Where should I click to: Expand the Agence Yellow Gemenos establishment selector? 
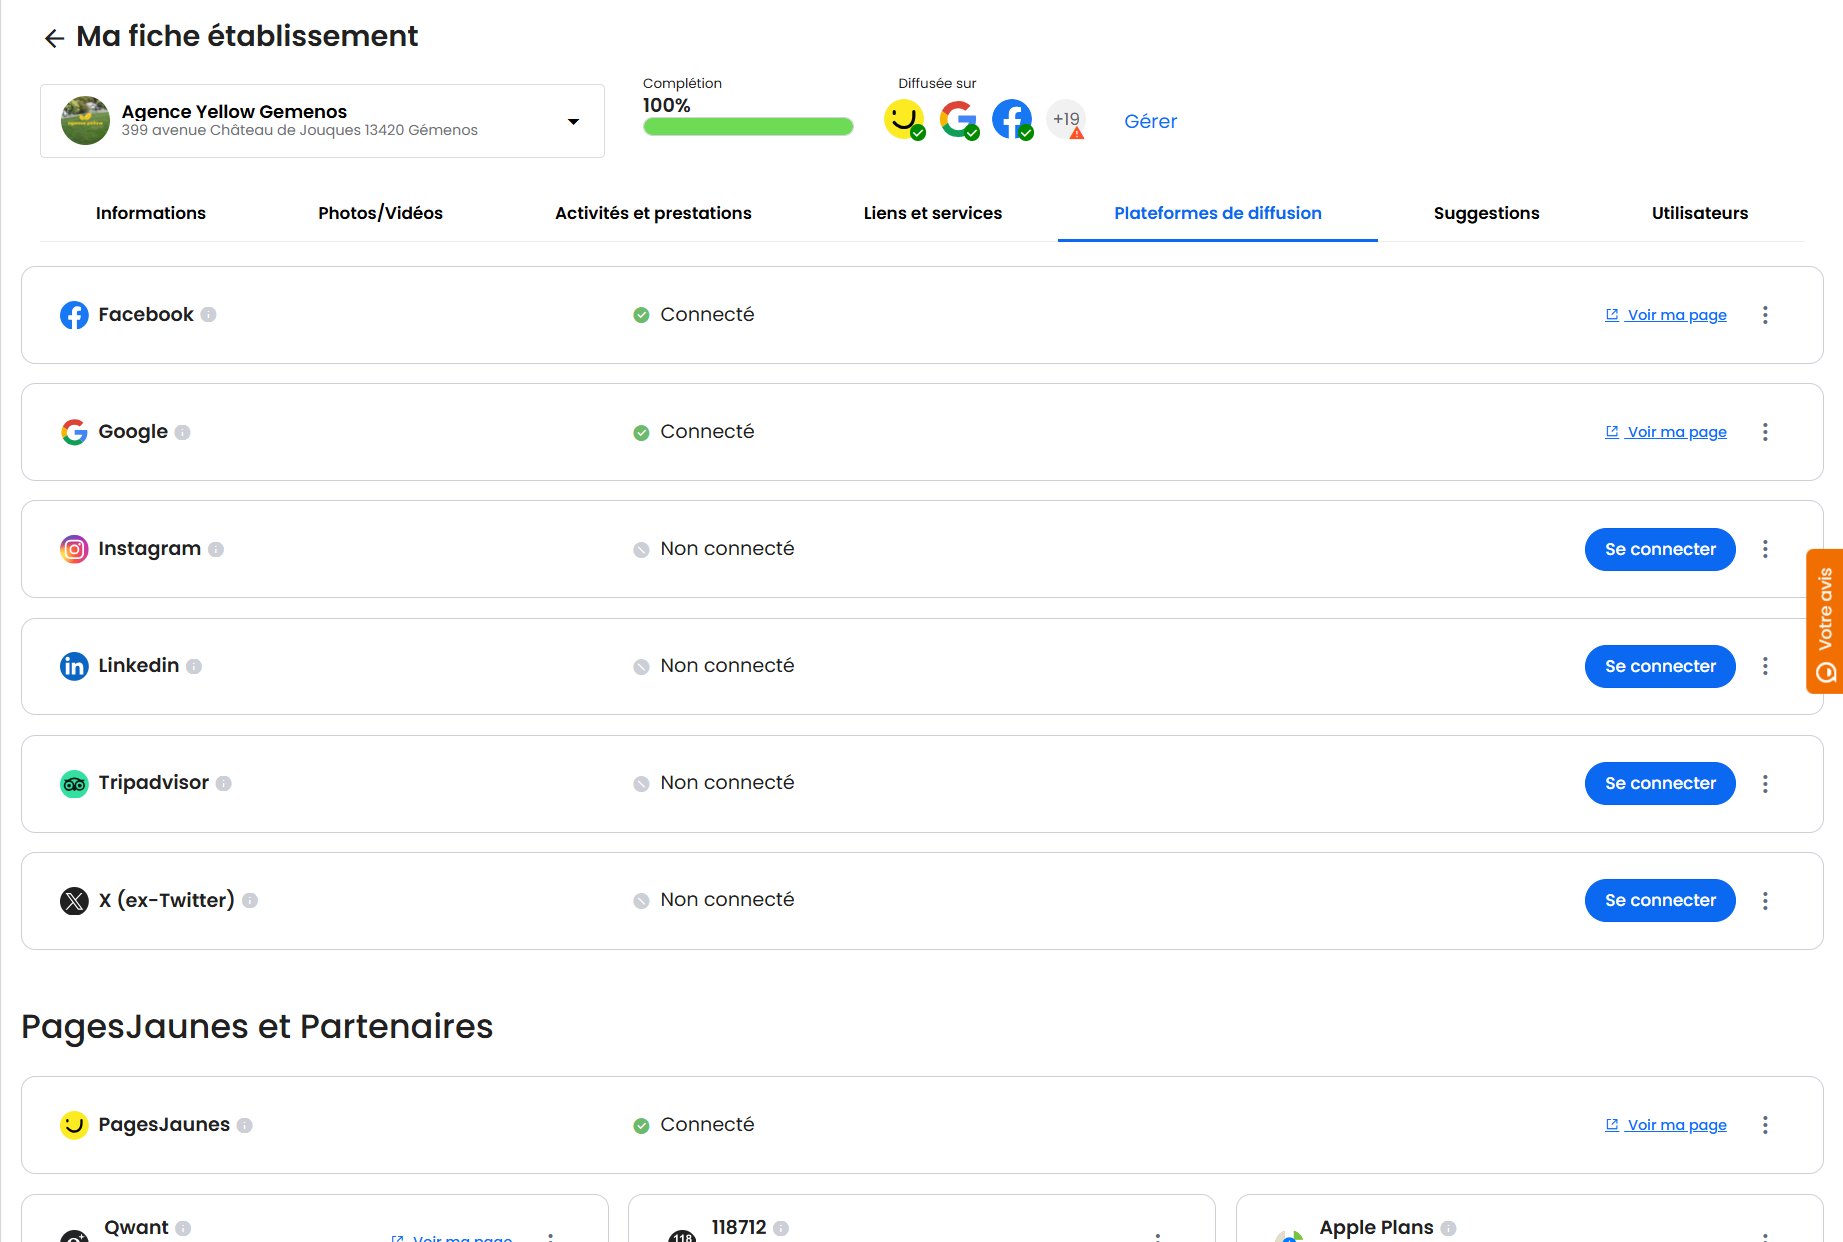573,121
